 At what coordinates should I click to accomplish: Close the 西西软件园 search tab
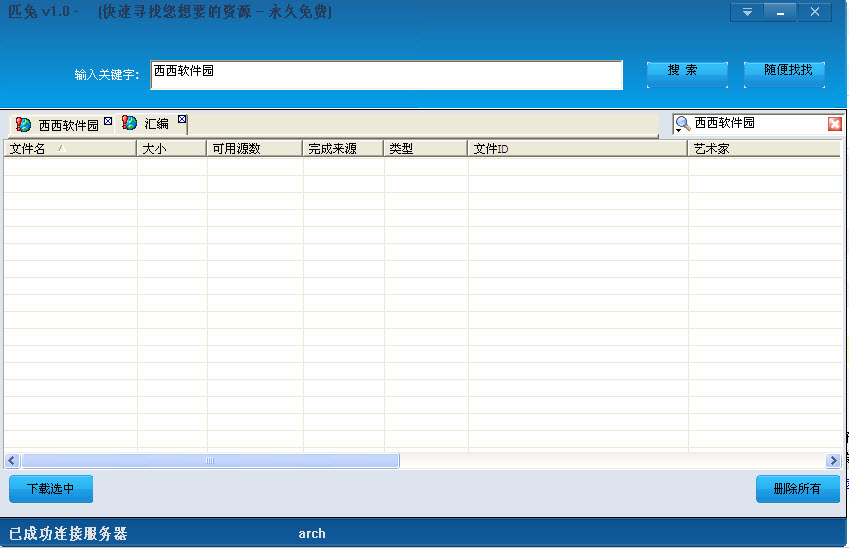click(108, 120)
